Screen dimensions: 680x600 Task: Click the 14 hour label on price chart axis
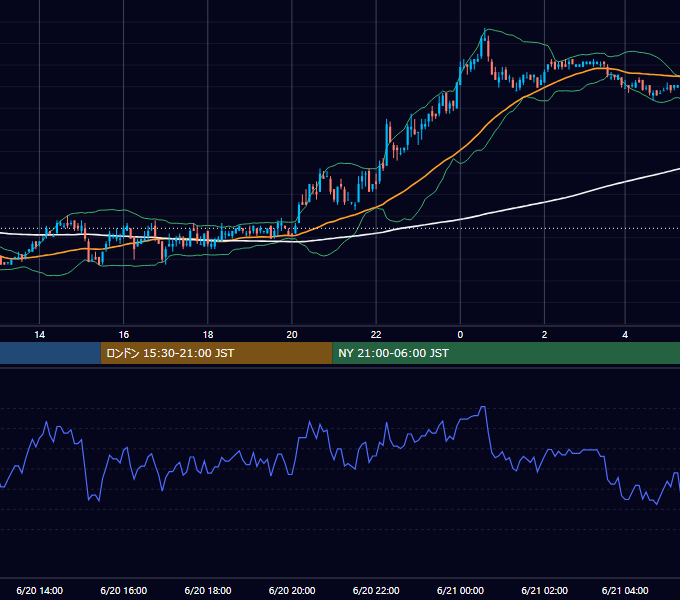point(39,335)
